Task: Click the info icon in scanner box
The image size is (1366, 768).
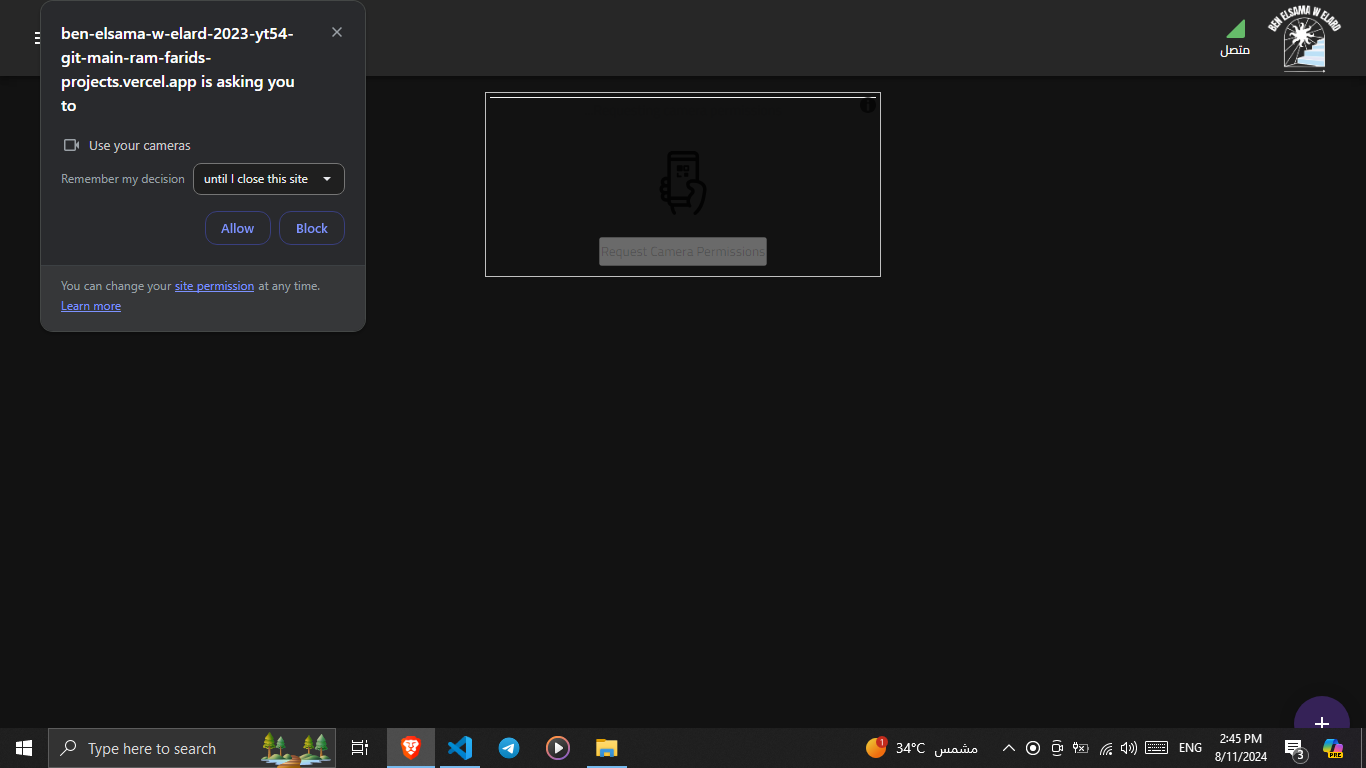Action: (868, 105)
